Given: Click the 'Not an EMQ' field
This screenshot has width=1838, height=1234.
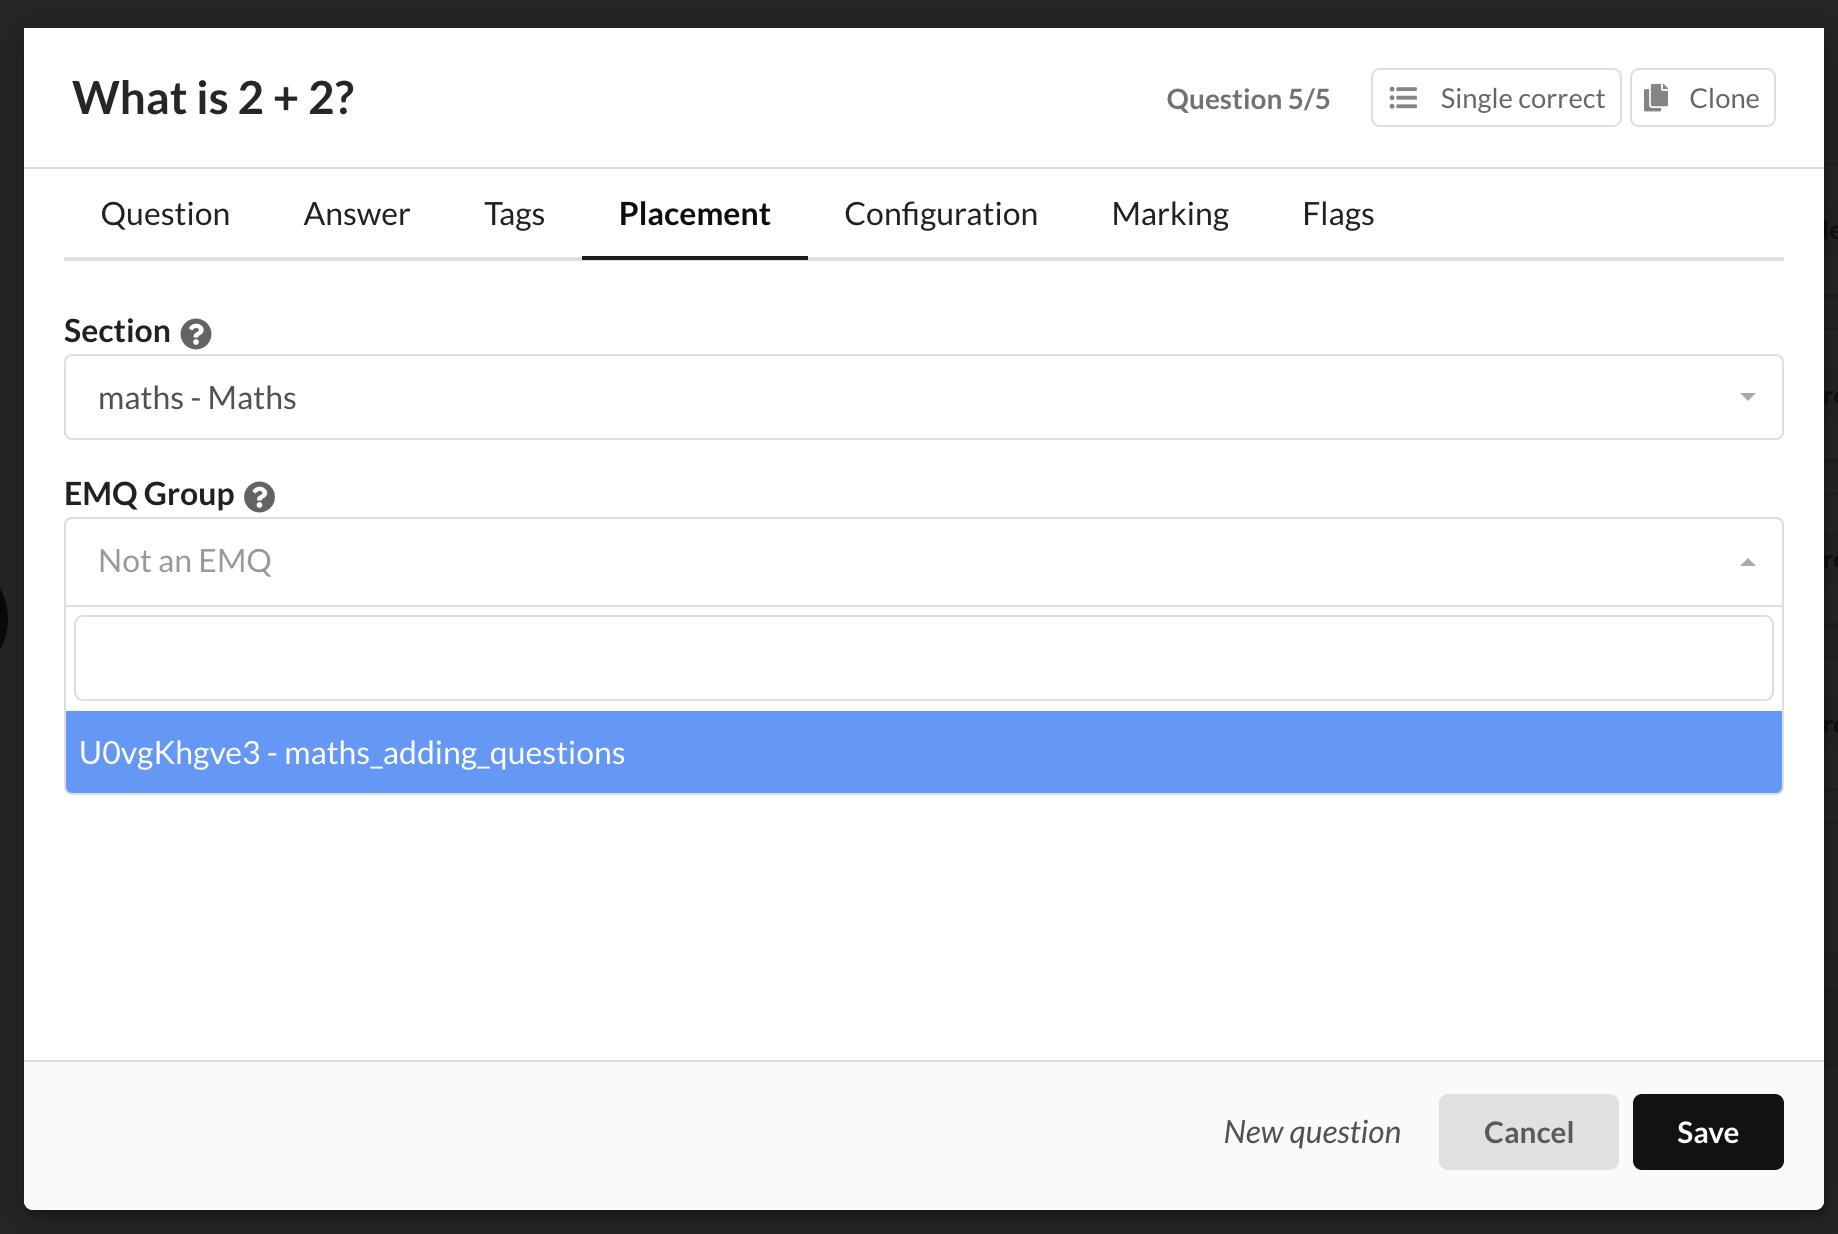Looking at the screenshot, I should (x=900, y=562).
